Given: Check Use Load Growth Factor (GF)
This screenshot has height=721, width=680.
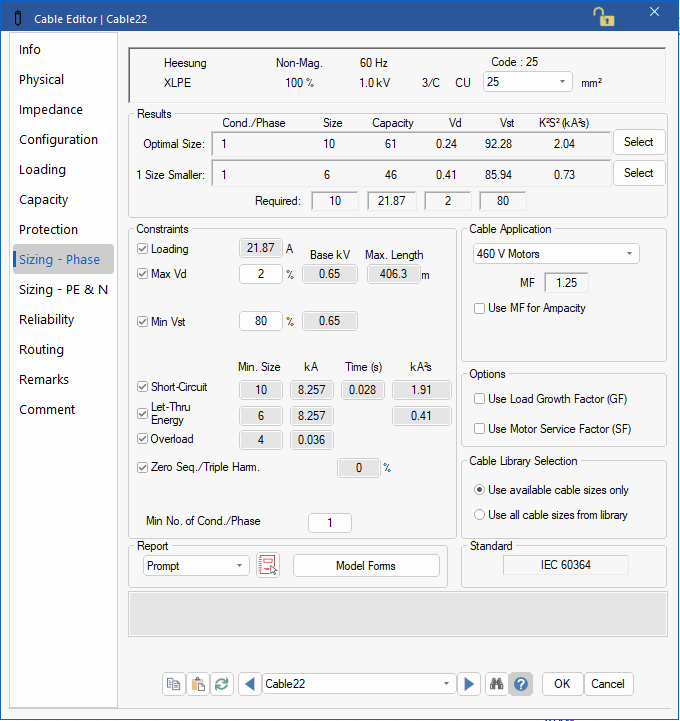Looking at the screenshot, I should click(480, 399).
